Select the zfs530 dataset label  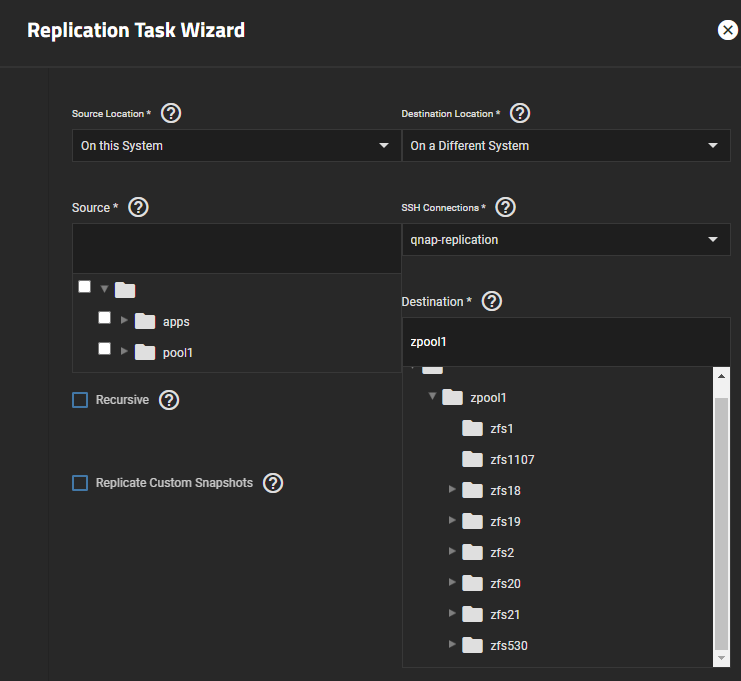(508, 646)
